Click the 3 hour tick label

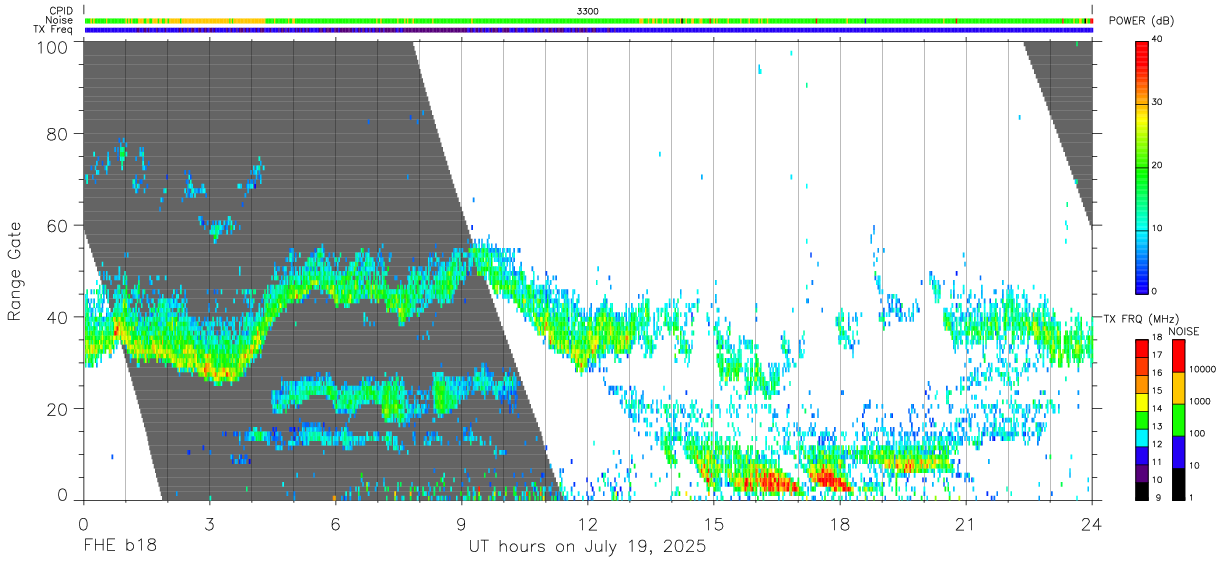209,524
